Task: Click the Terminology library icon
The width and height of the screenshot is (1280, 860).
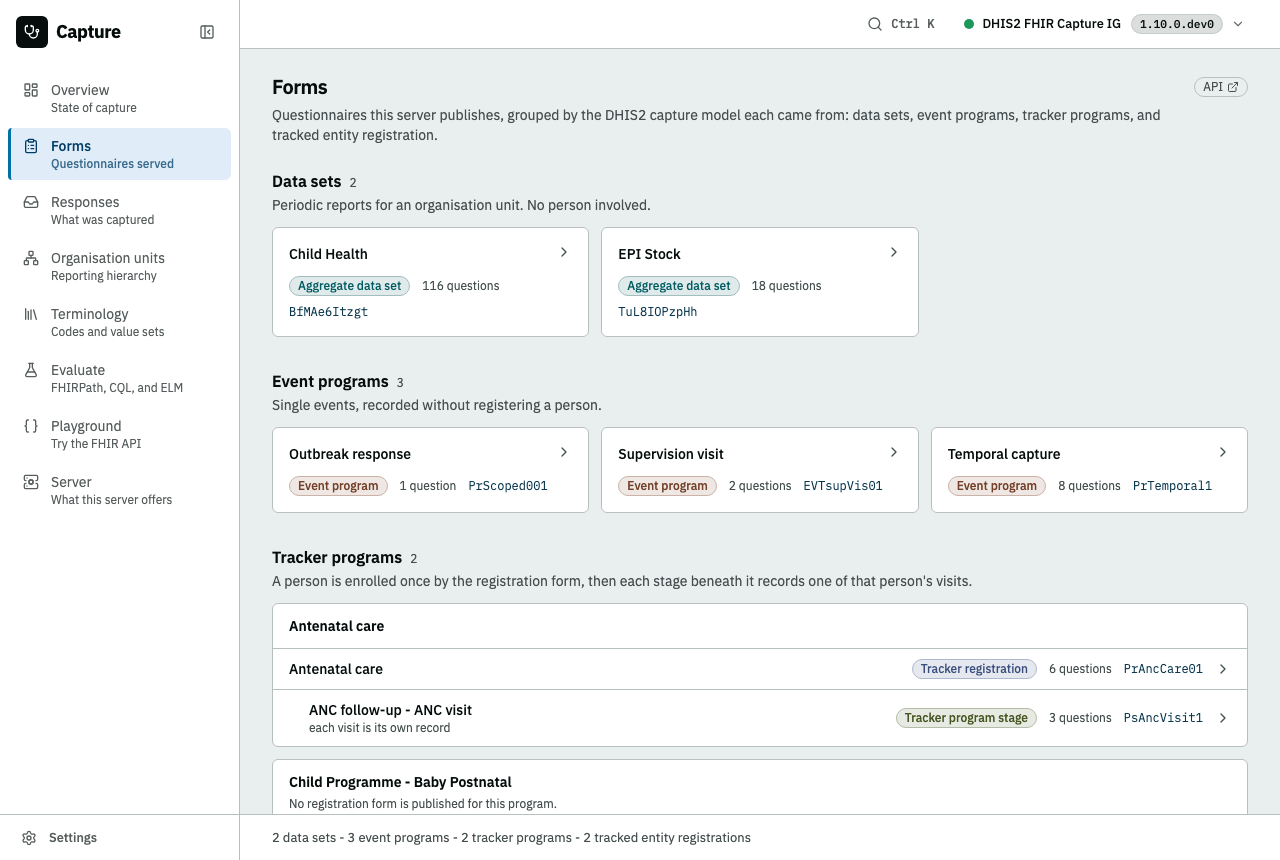Action: pos(31,314)
